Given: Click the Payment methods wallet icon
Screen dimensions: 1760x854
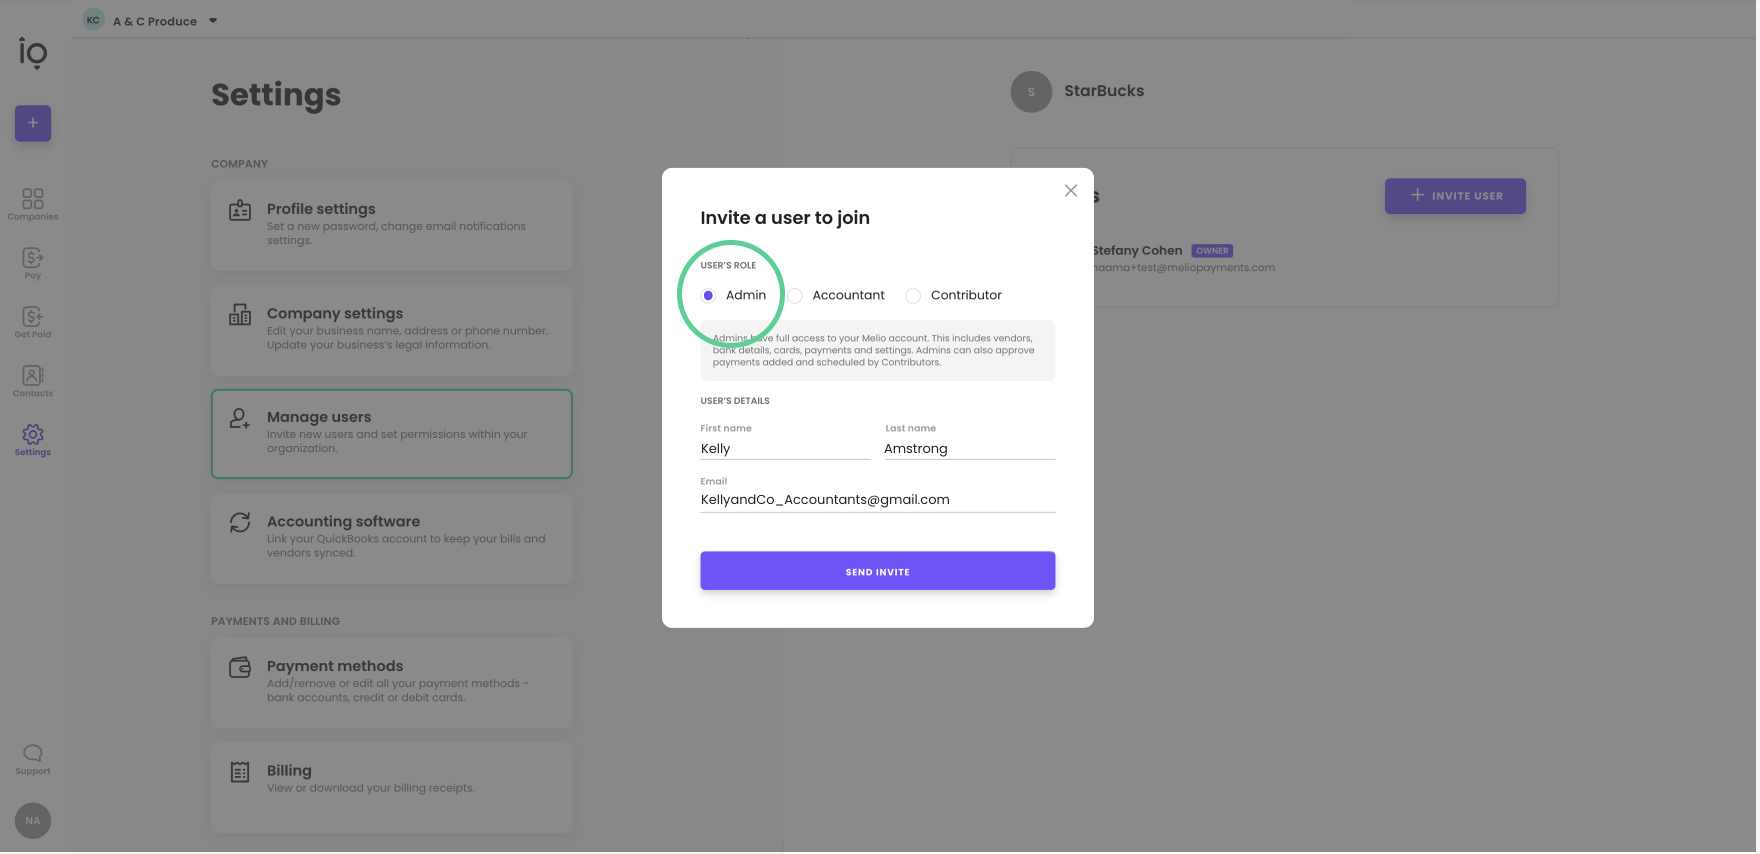Looking at the screenshot, I should coord(240,667).
